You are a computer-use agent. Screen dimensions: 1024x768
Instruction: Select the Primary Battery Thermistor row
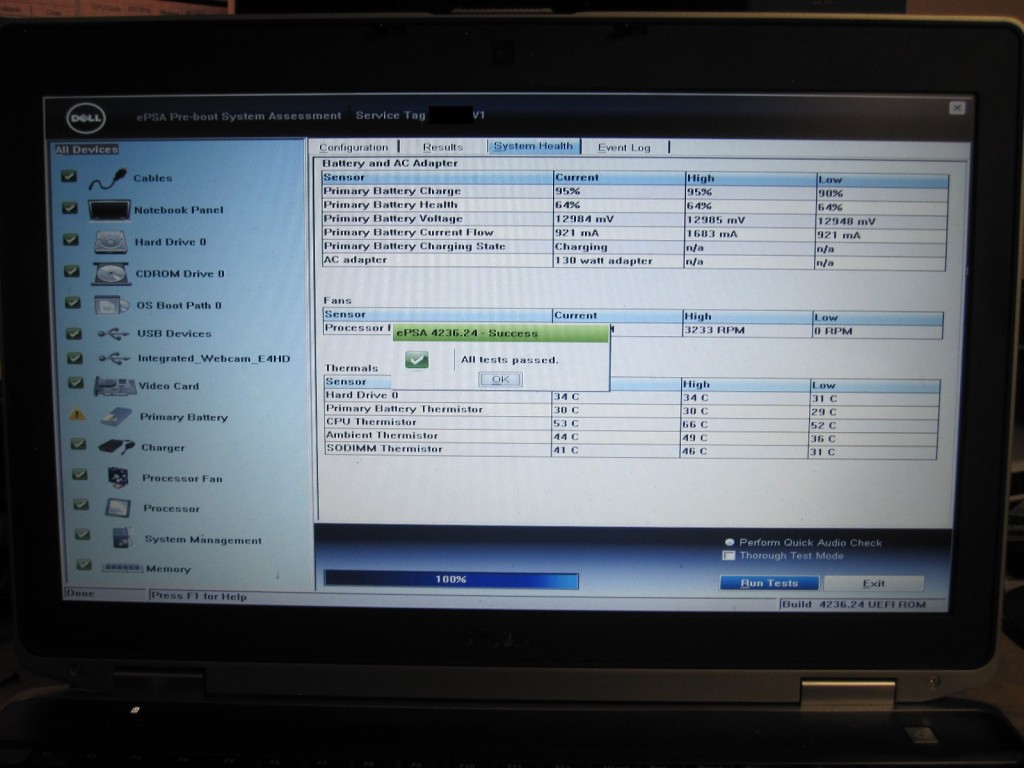(x=632, y=409)
